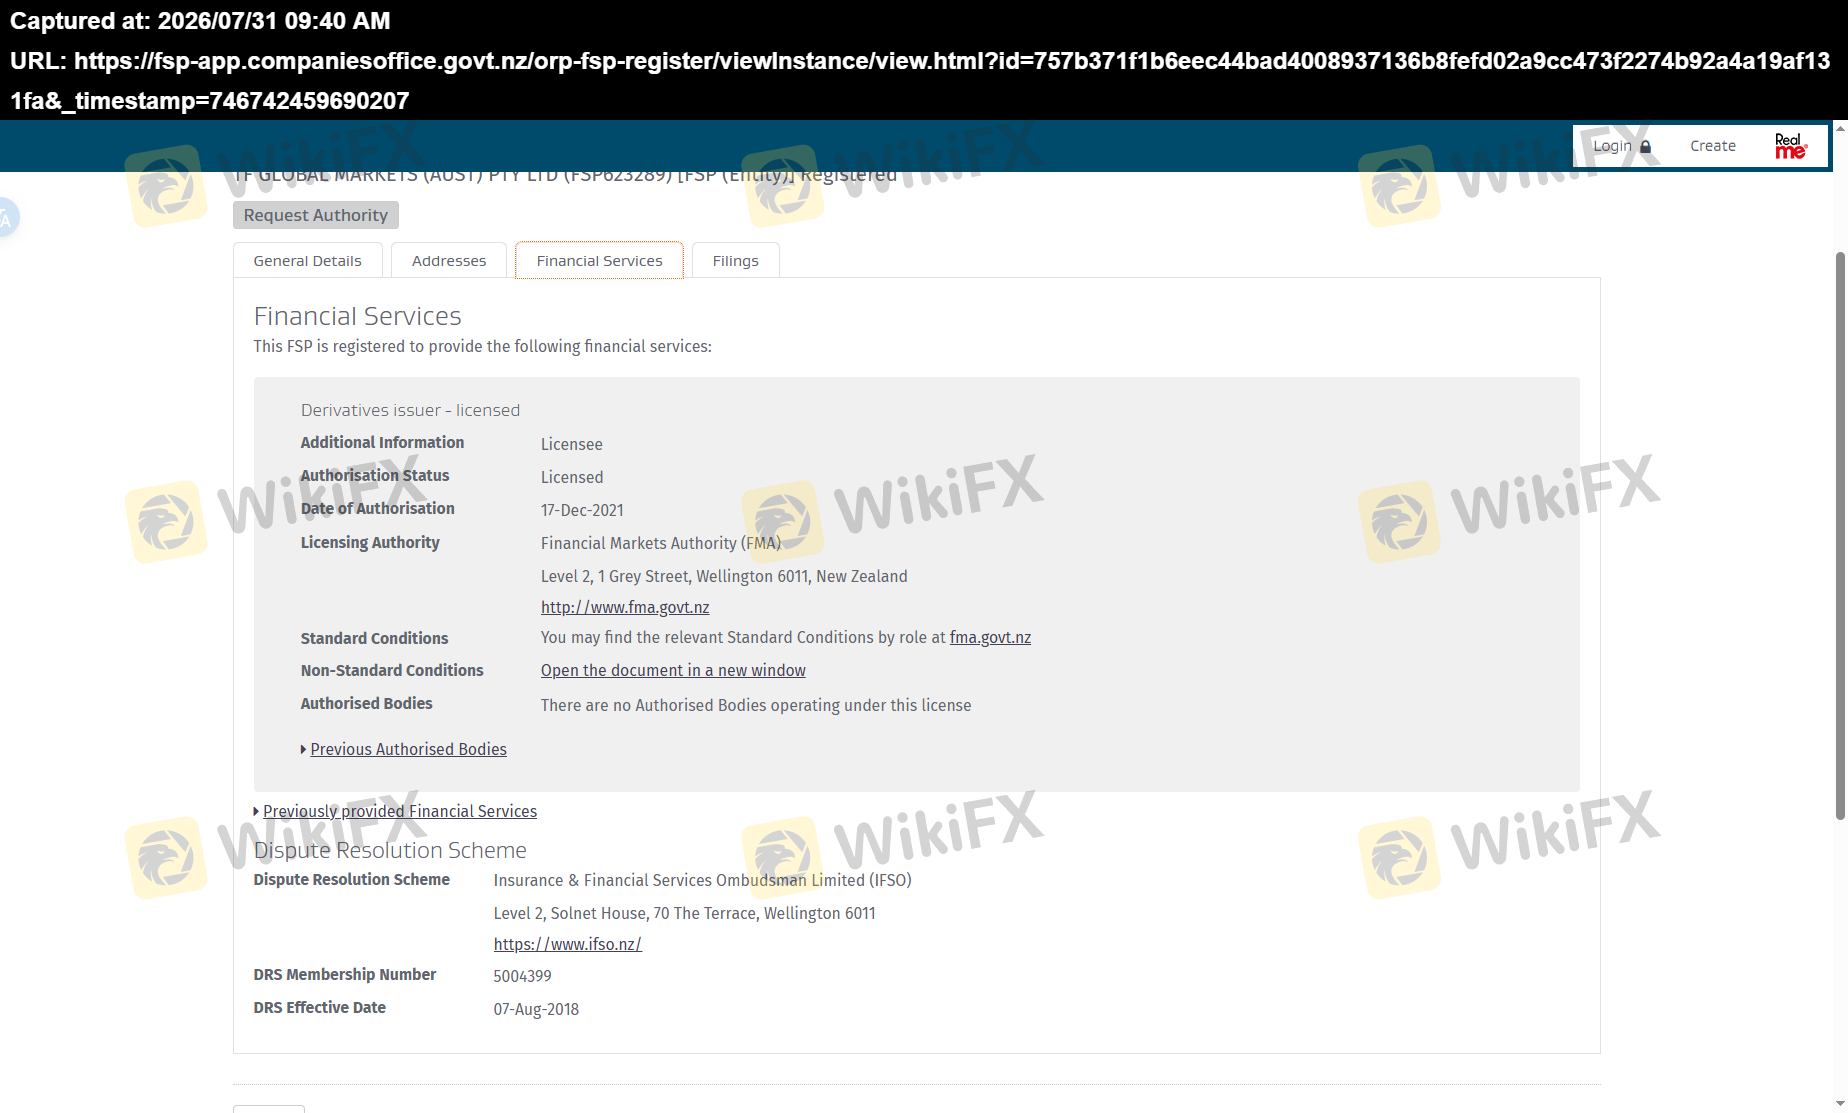1848x1113 pixels.
Task: Click the RealMe logo icon
Action: point(1790,146)
